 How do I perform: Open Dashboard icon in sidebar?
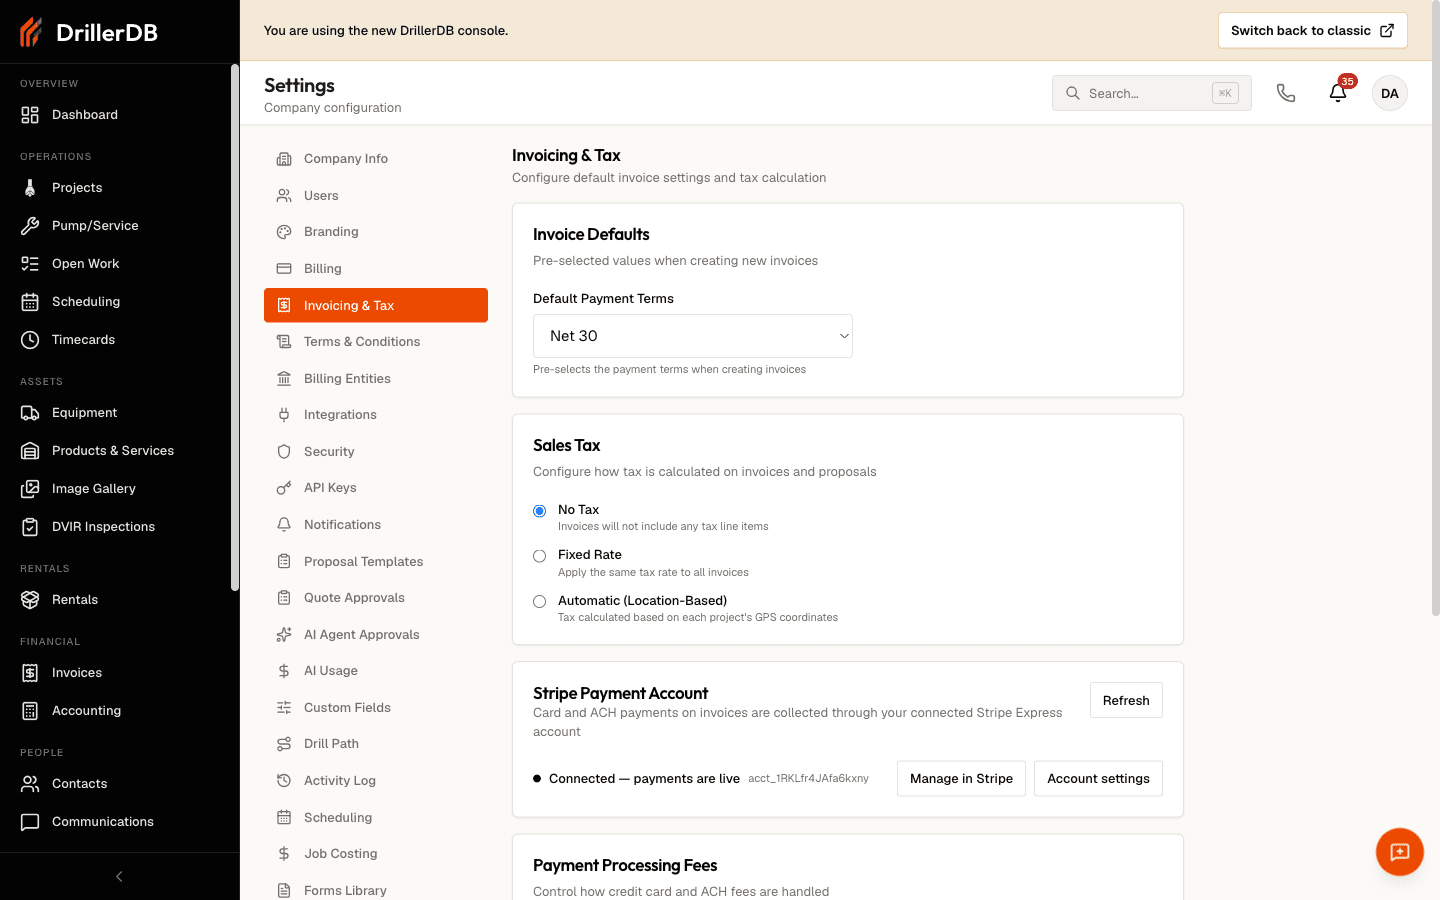pyautogui.click(x=30, y=115)
